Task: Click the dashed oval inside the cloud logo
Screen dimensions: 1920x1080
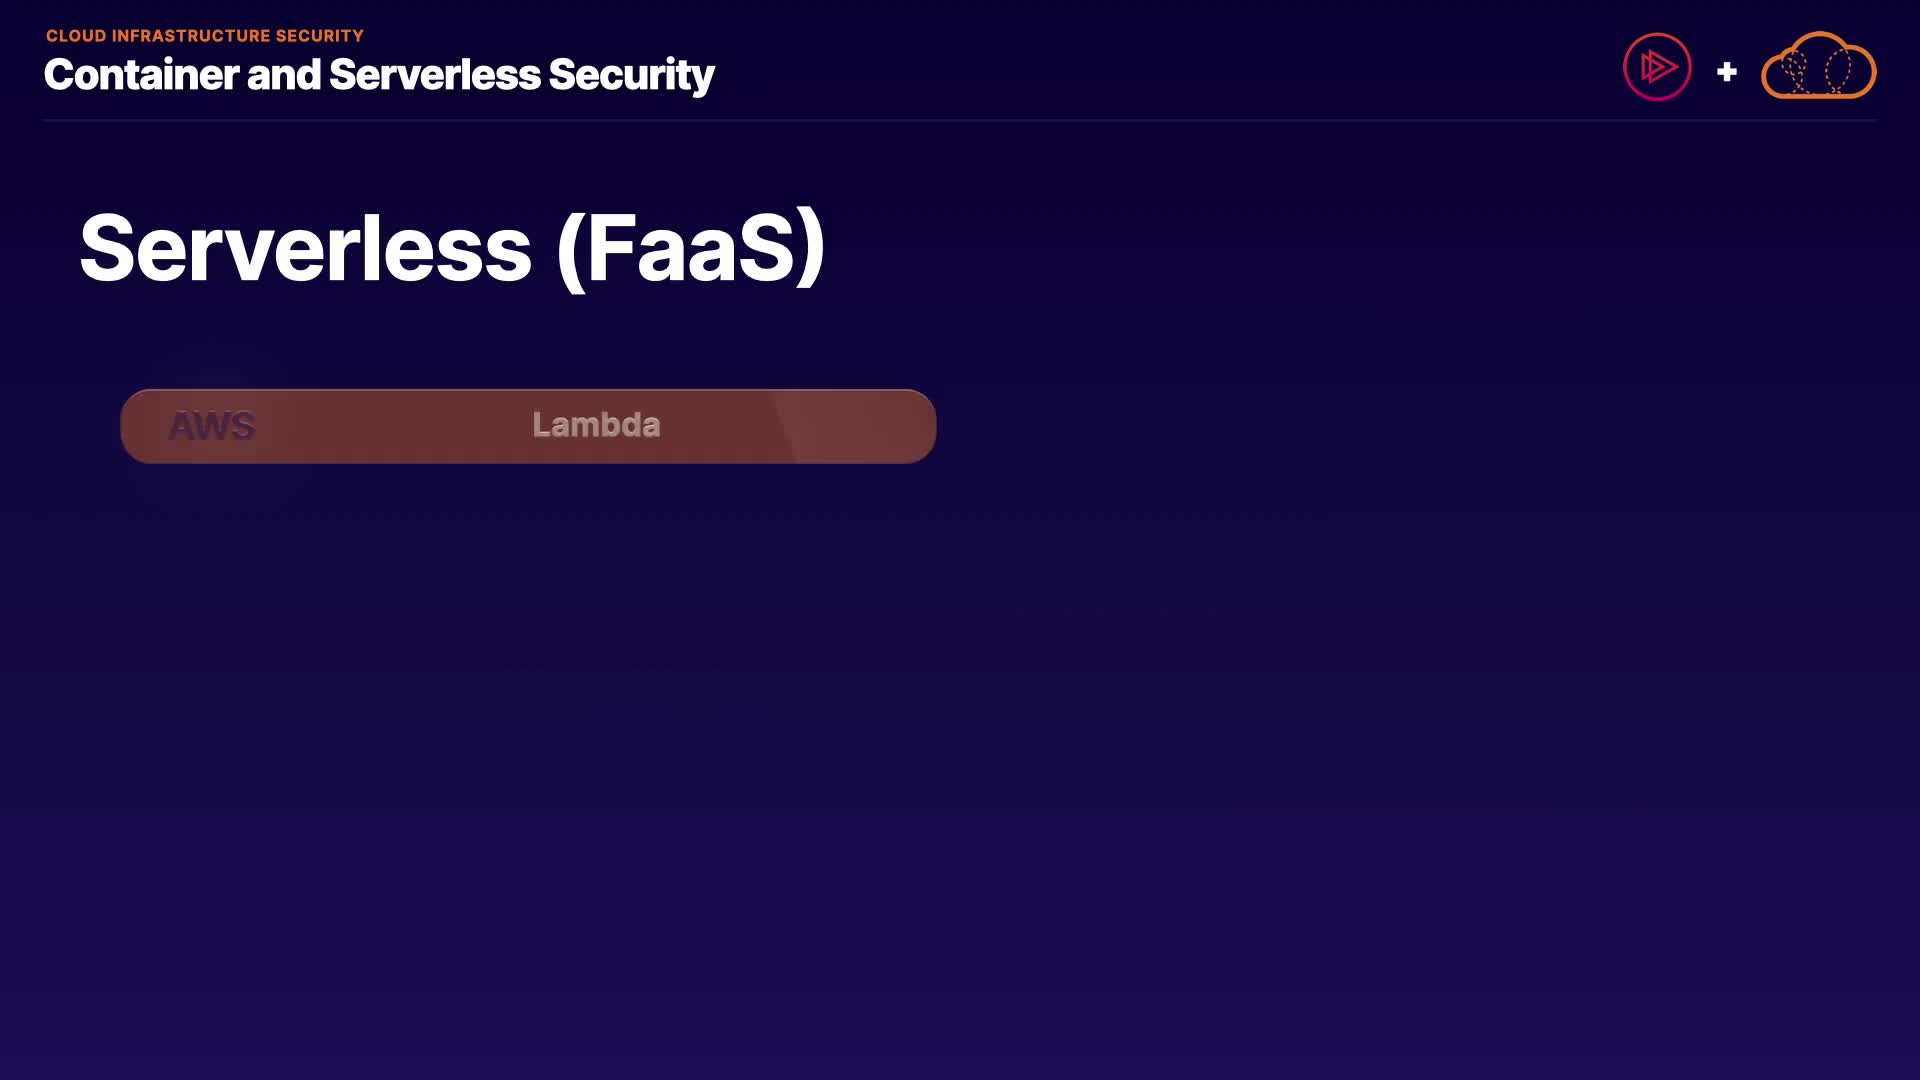Action: 1837,70
